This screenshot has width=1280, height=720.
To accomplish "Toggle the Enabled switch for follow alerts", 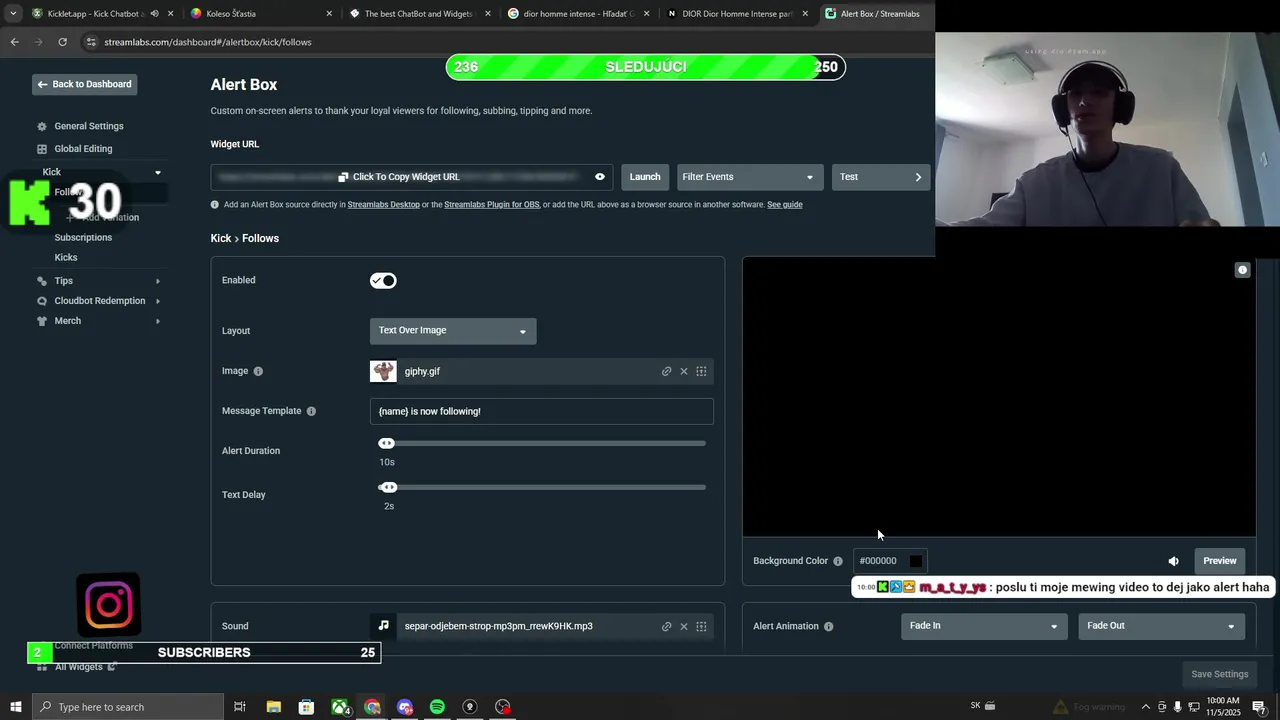I will pos(383,281).
